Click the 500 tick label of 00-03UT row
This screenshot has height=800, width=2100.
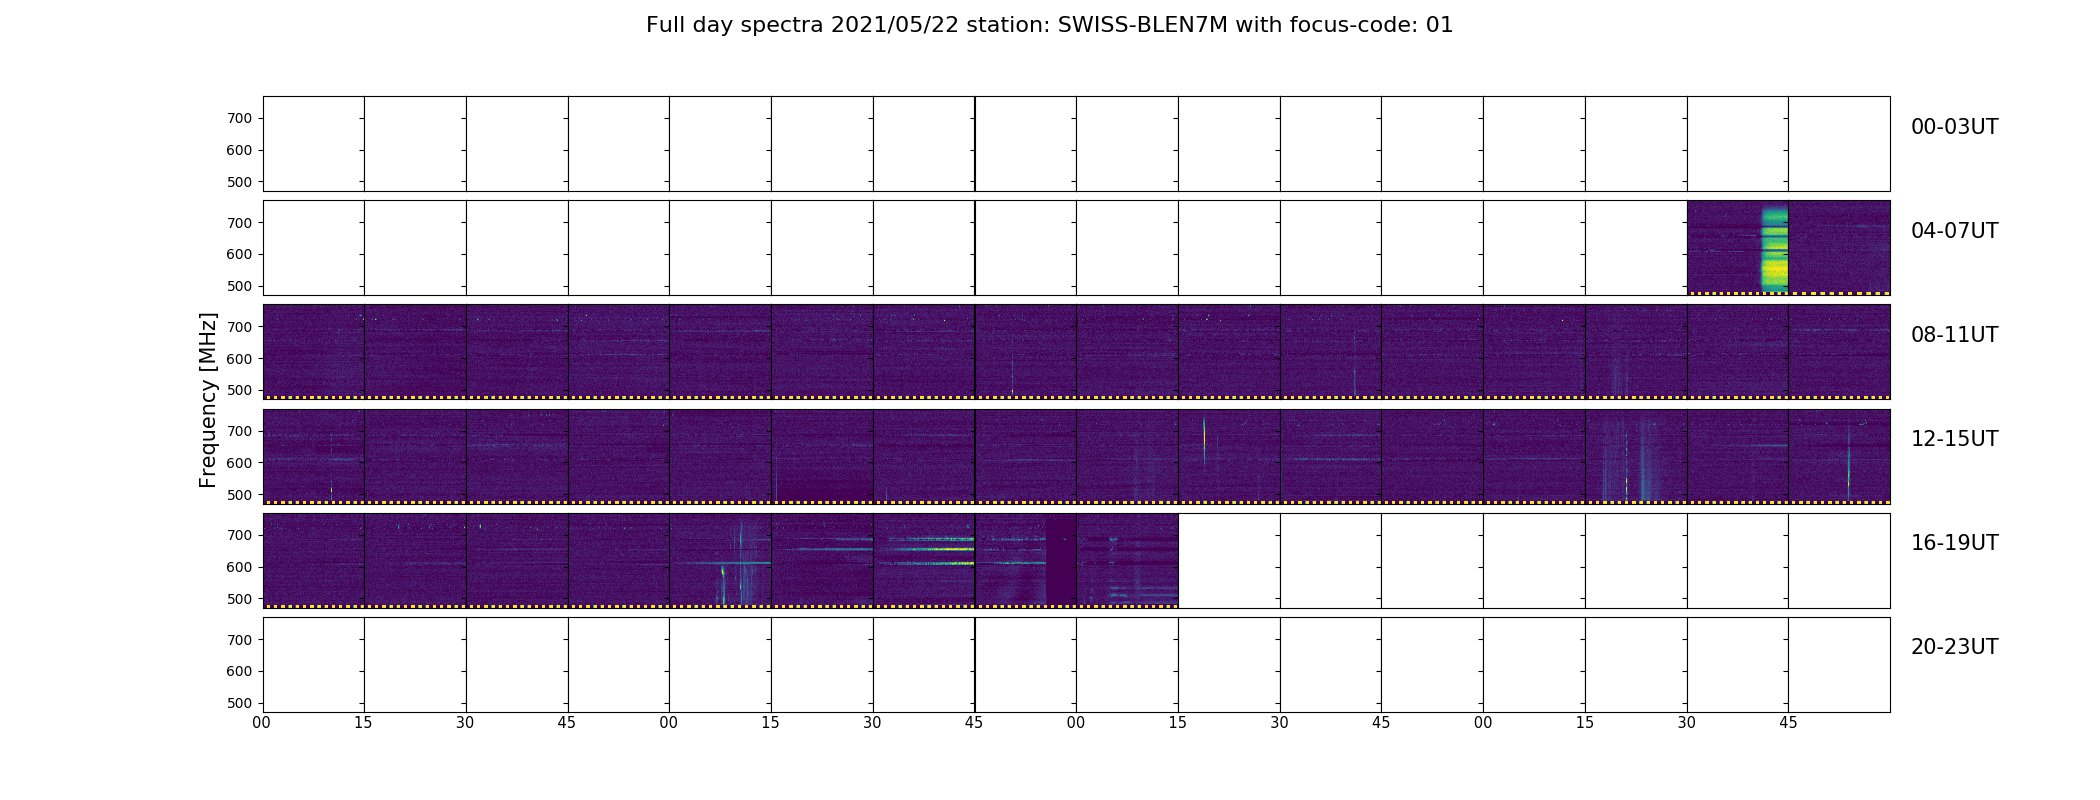point(239,182)
